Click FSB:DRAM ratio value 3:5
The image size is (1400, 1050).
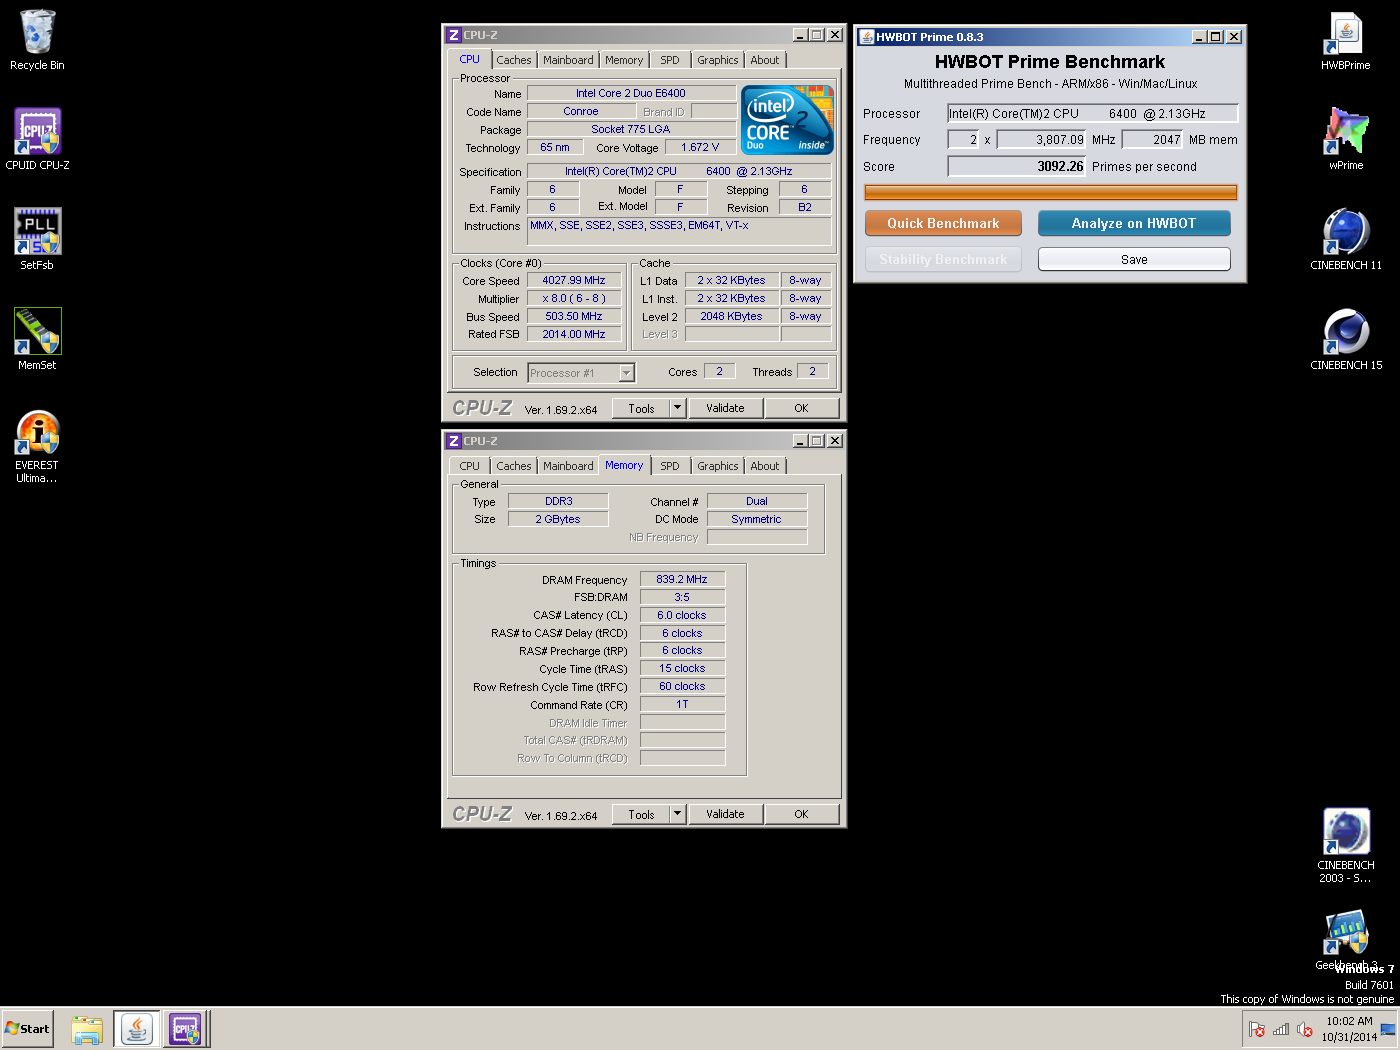[682, 597]
